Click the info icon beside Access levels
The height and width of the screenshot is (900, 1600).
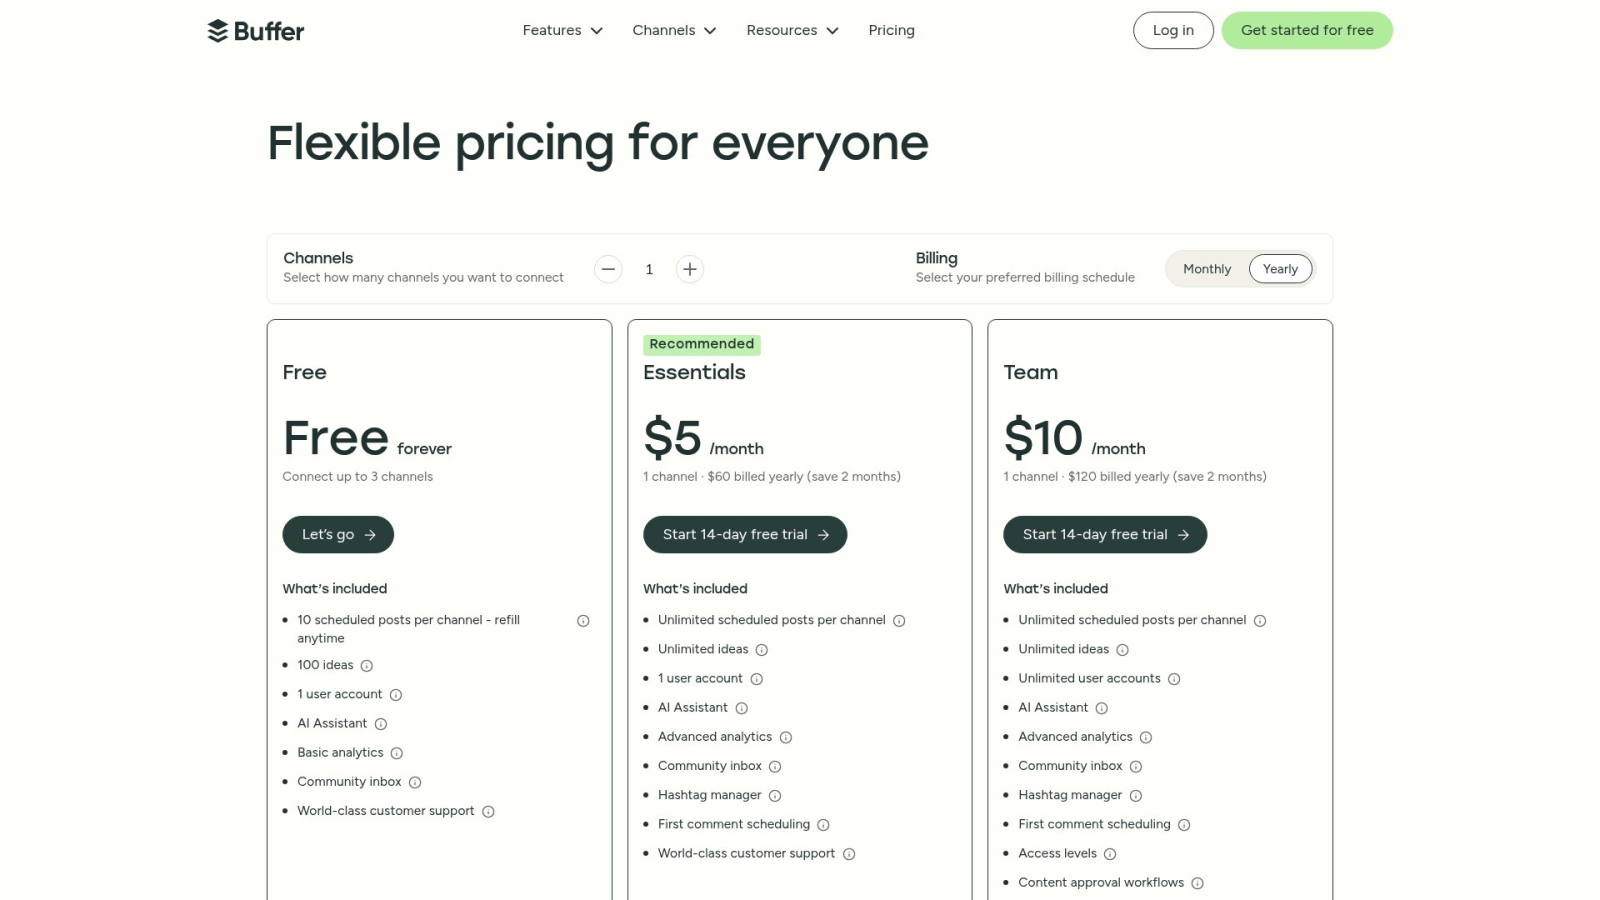(x=1108, y=853)
